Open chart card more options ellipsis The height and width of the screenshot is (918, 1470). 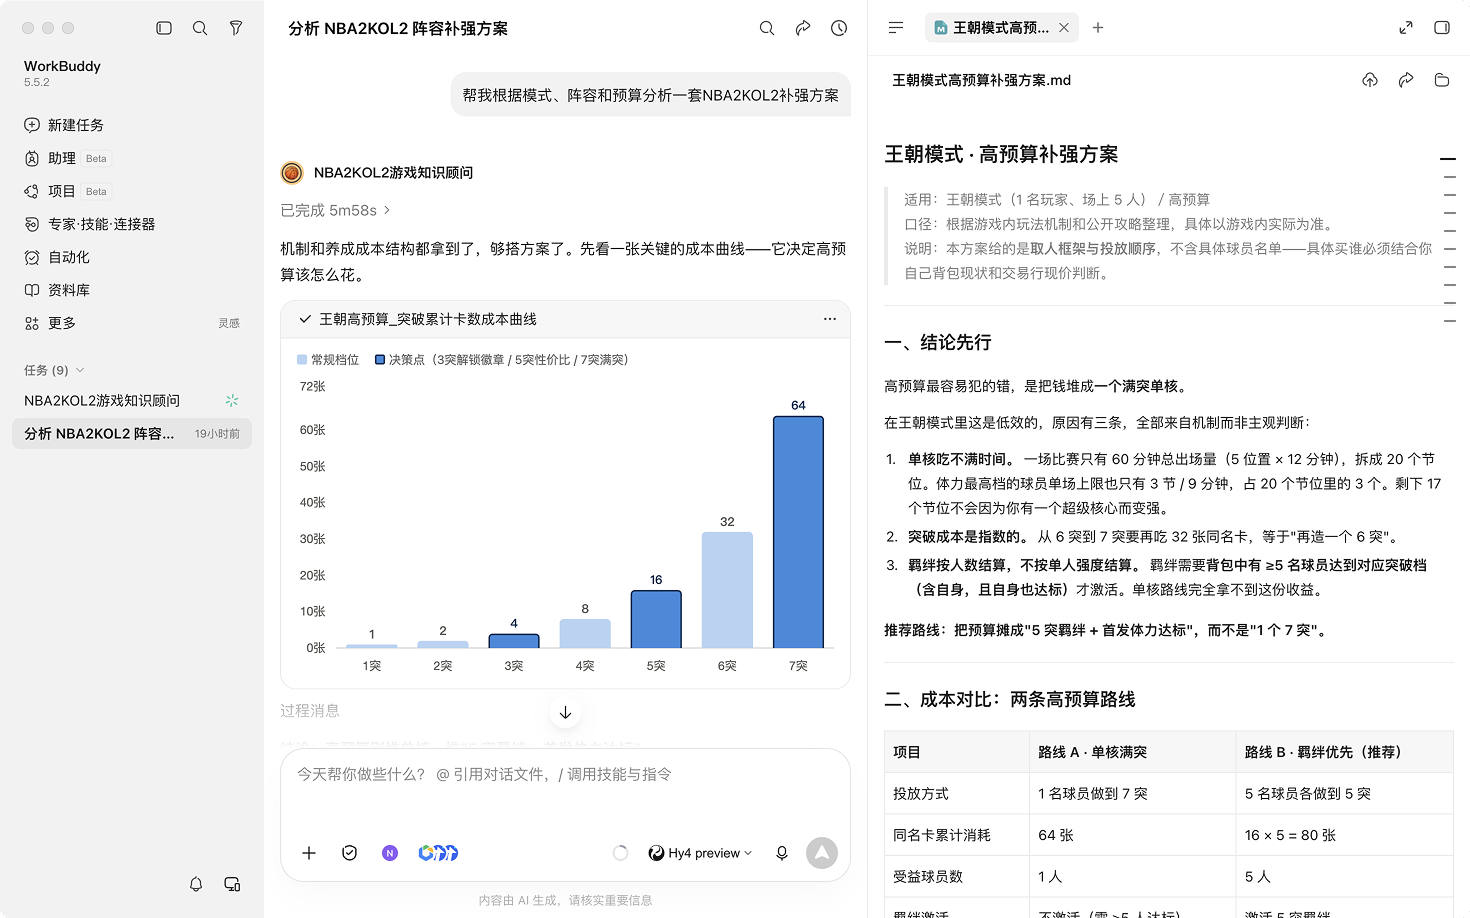coord(830,319)
